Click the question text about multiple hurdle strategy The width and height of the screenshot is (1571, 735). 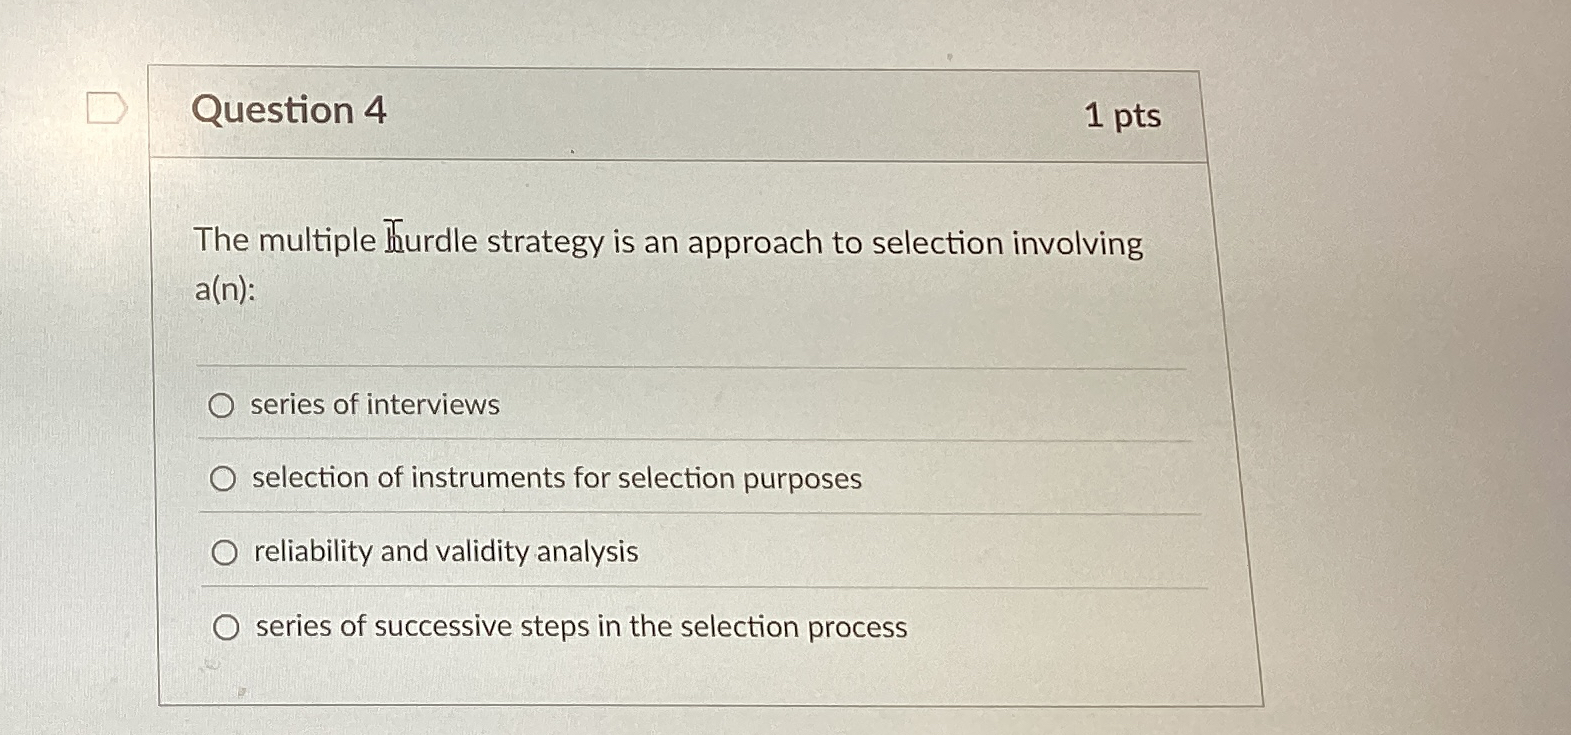tap(660, 243)
